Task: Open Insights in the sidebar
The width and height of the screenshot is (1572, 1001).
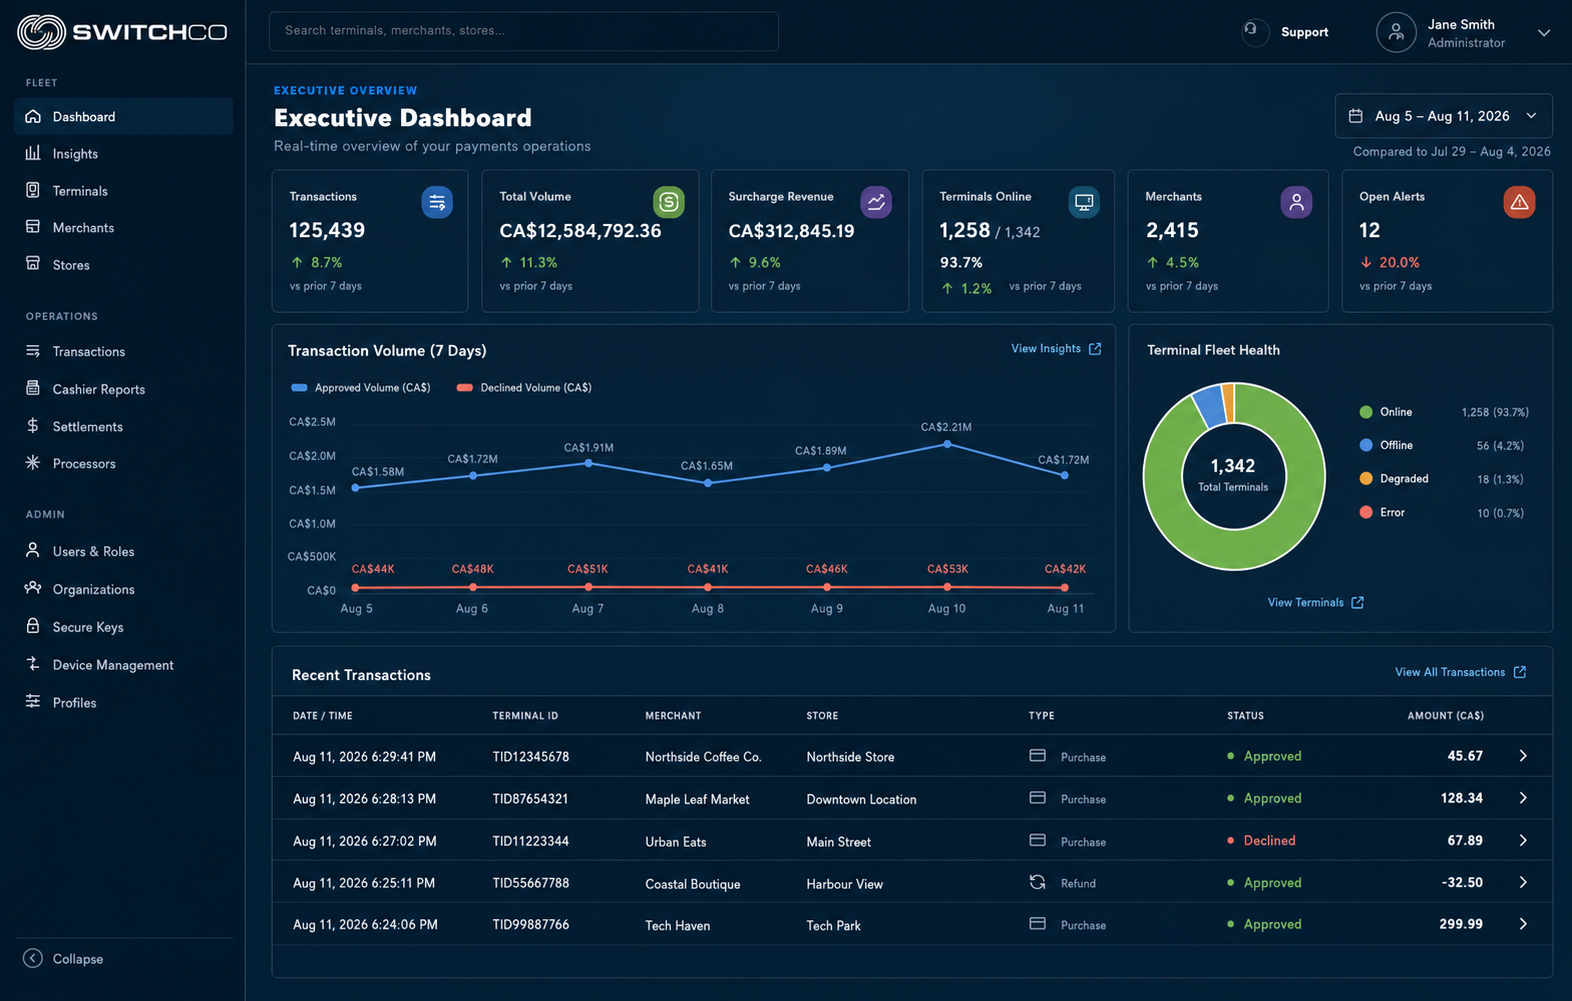Action: coord(123,153)
